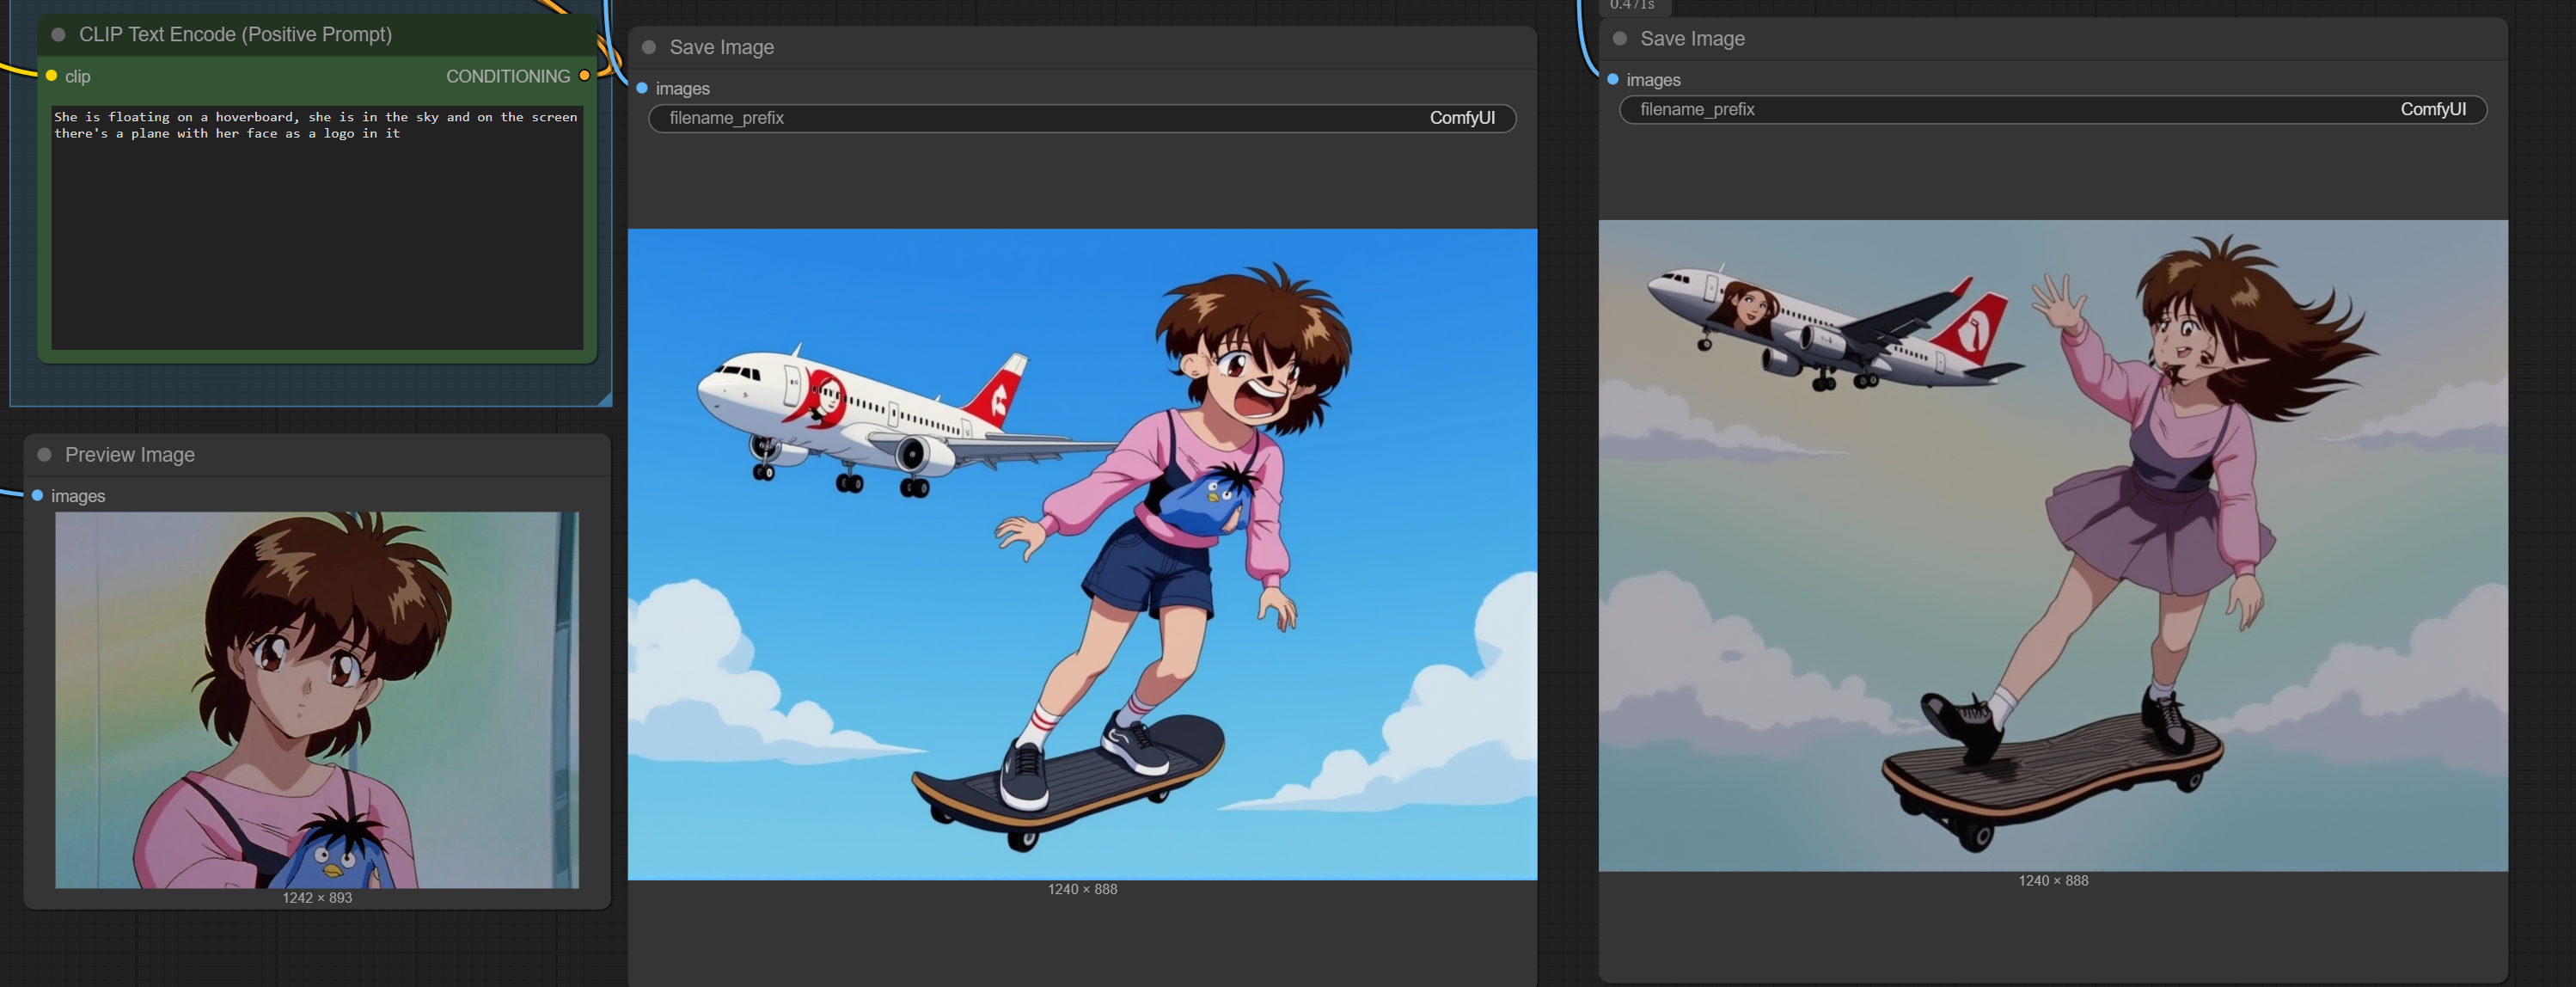Click the positive prompt text area

coord(317,228)
